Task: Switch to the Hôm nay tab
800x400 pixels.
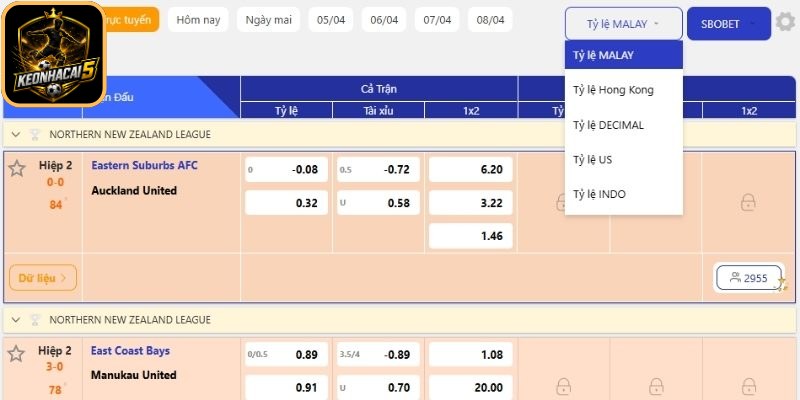Action: coord(198,20)
